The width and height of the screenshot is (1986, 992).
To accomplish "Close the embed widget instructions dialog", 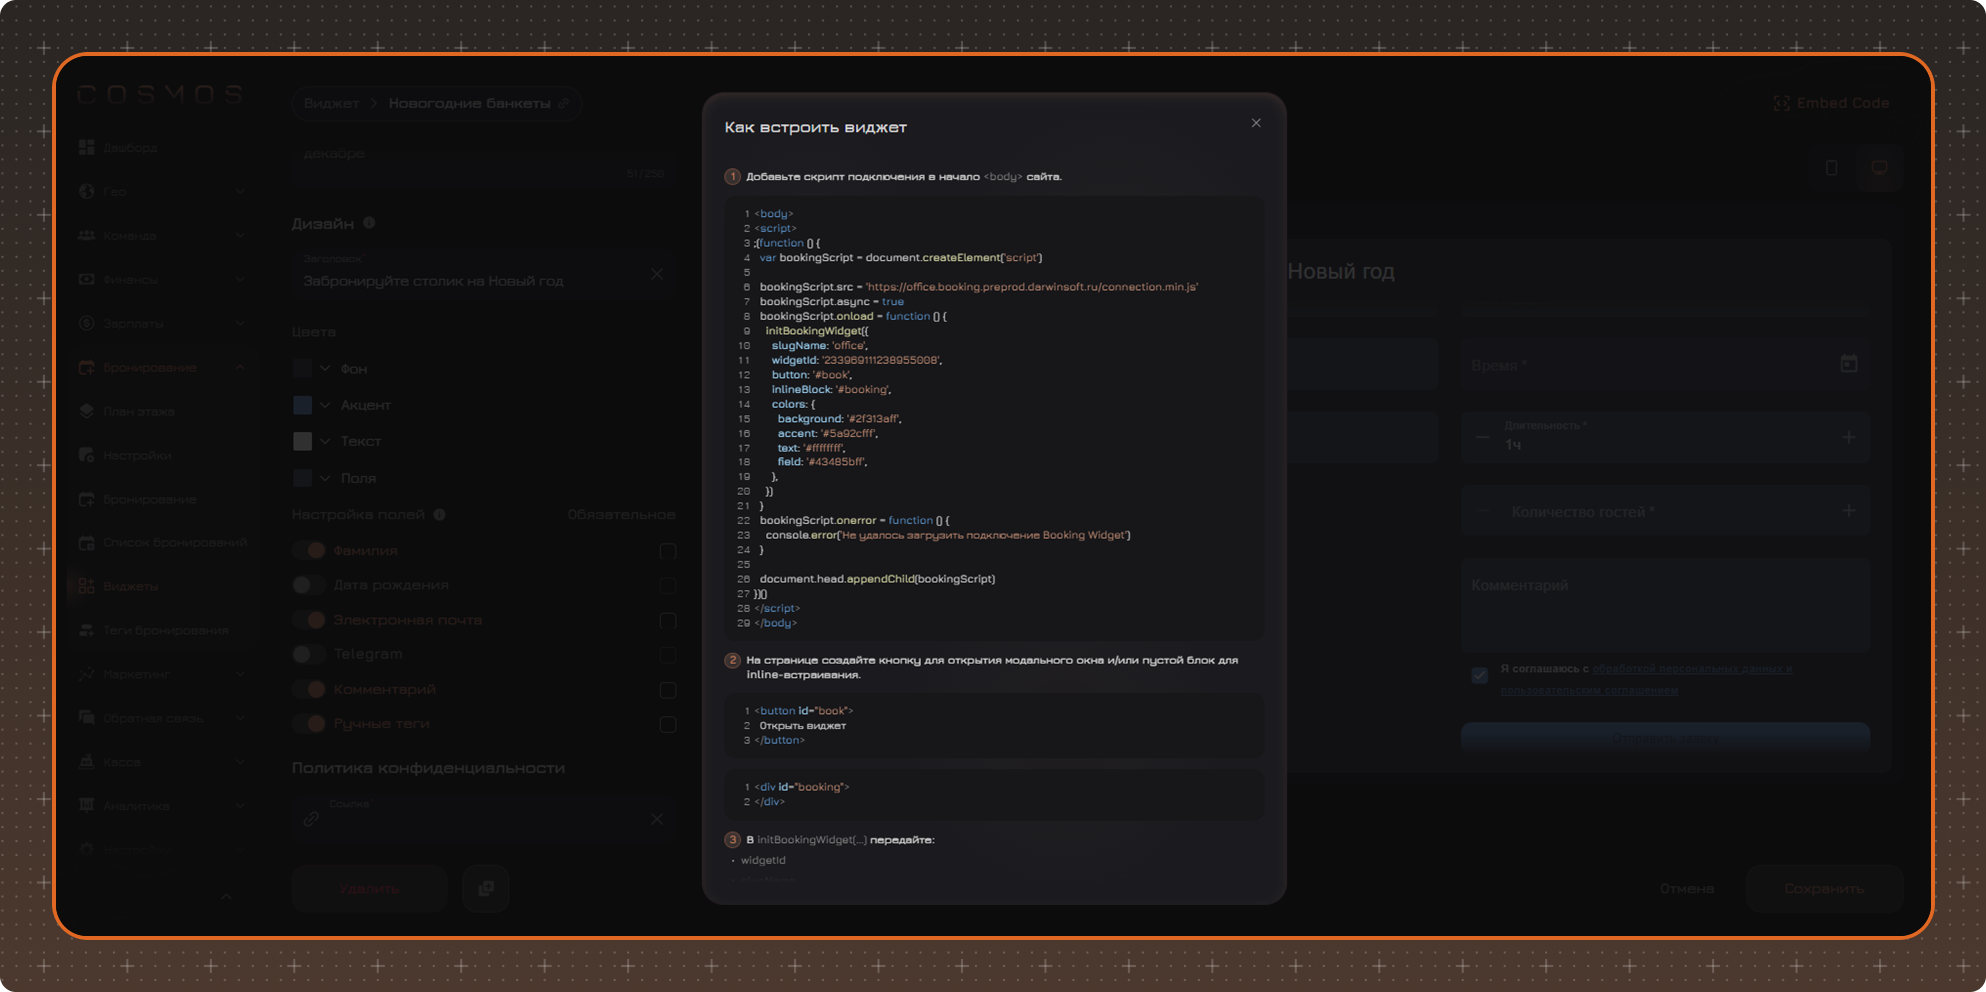I will point(1256,123).
